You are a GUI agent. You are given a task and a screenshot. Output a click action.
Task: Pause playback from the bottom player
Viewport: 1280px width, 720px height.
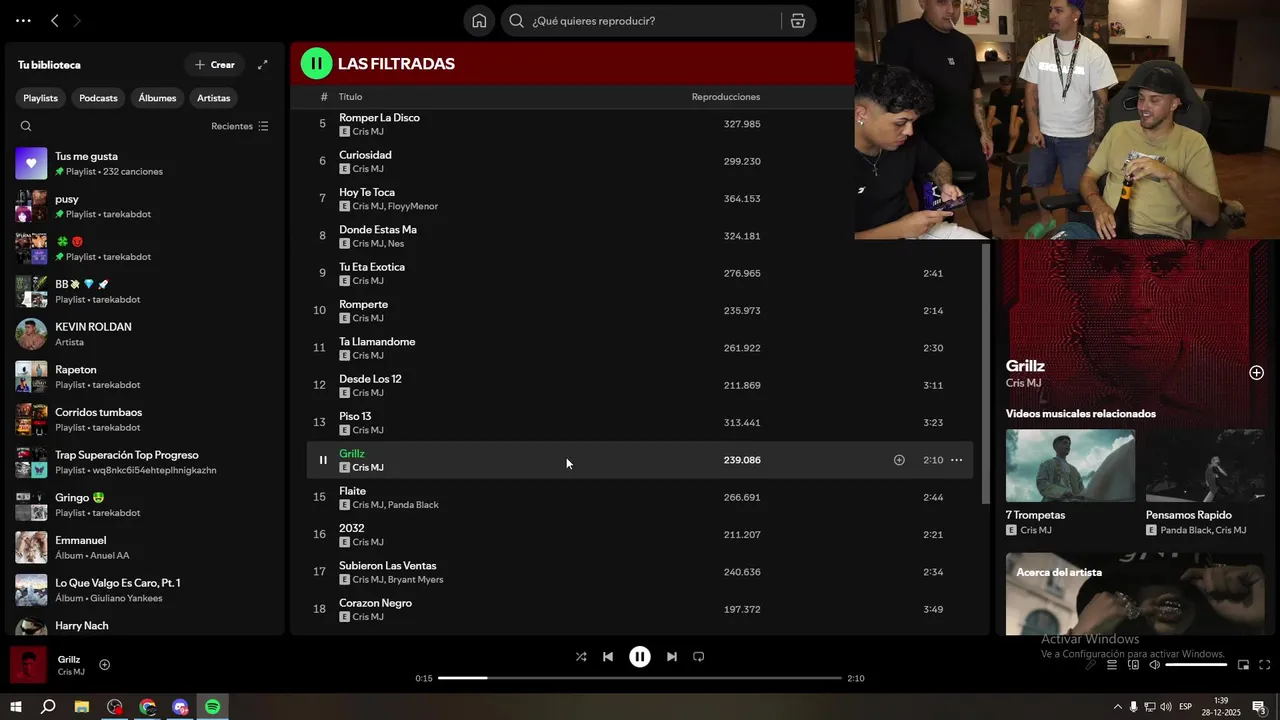[x=640, y=657]
